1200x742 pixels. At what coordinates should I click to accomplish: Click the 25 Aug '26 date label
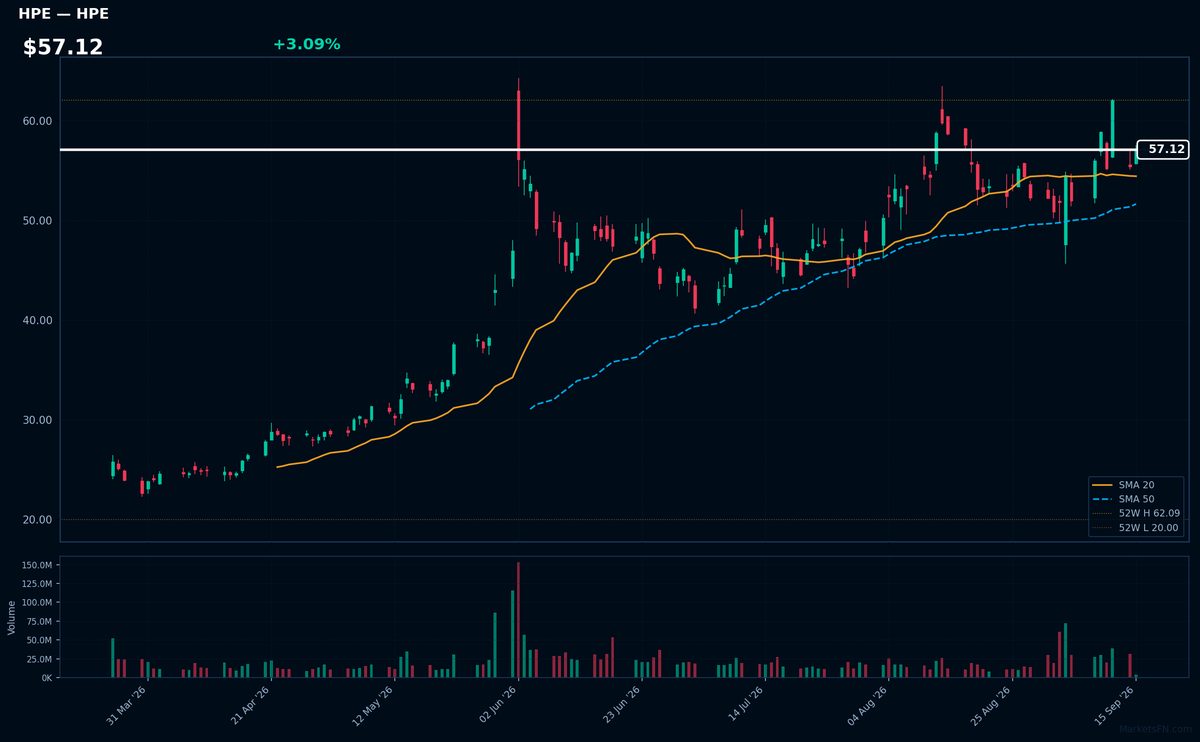coord(989,705)
